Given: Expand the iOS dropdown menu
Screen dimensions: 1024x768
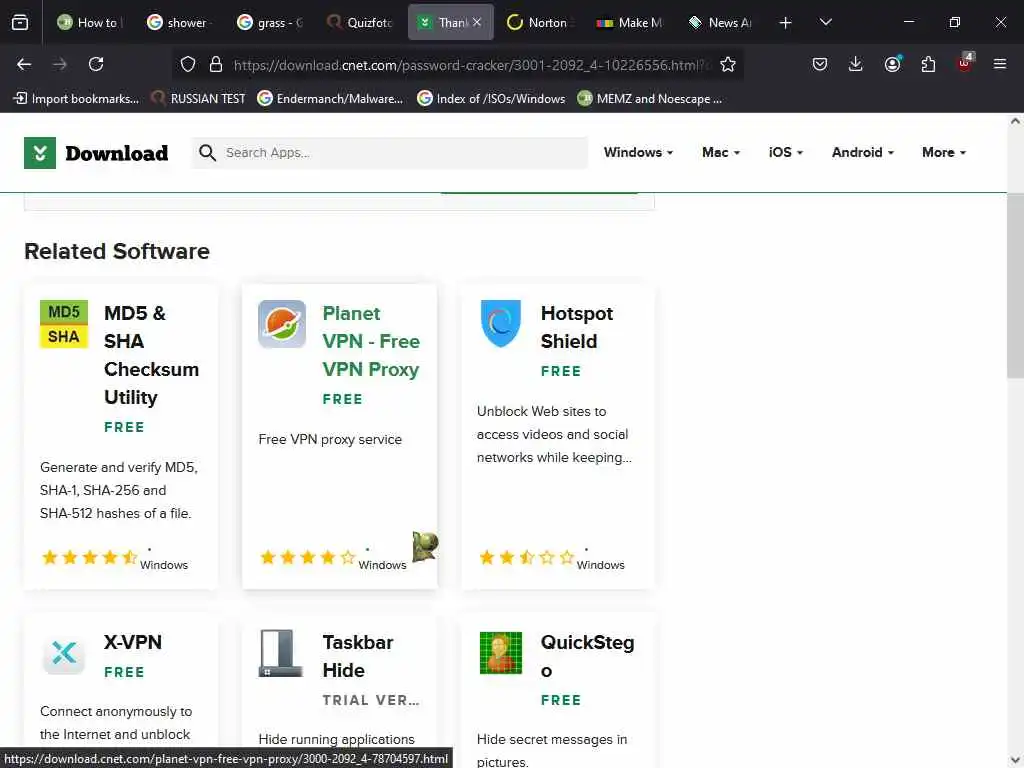Looking at the screenshot, I should 786,152.
